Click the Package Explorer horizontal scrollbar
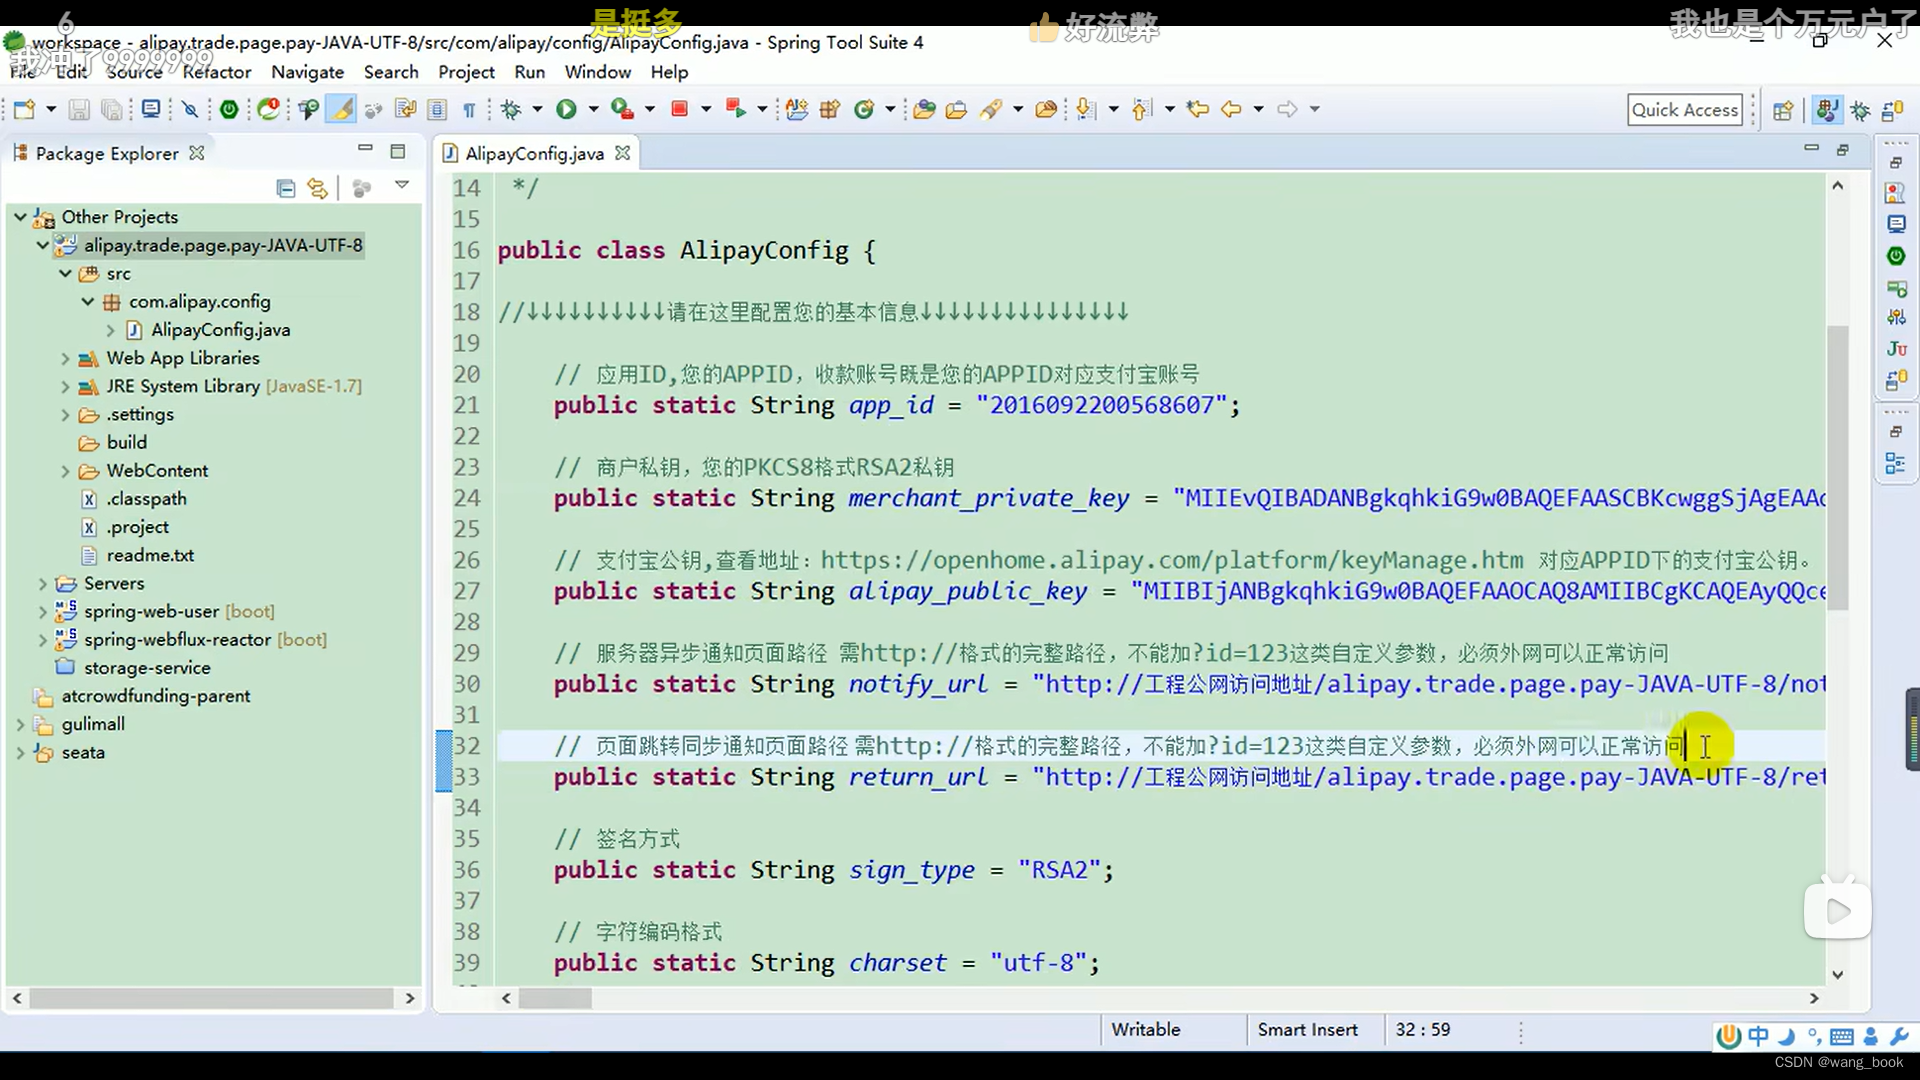This screenshot has width=1920, height=1080. coord(212,998)
